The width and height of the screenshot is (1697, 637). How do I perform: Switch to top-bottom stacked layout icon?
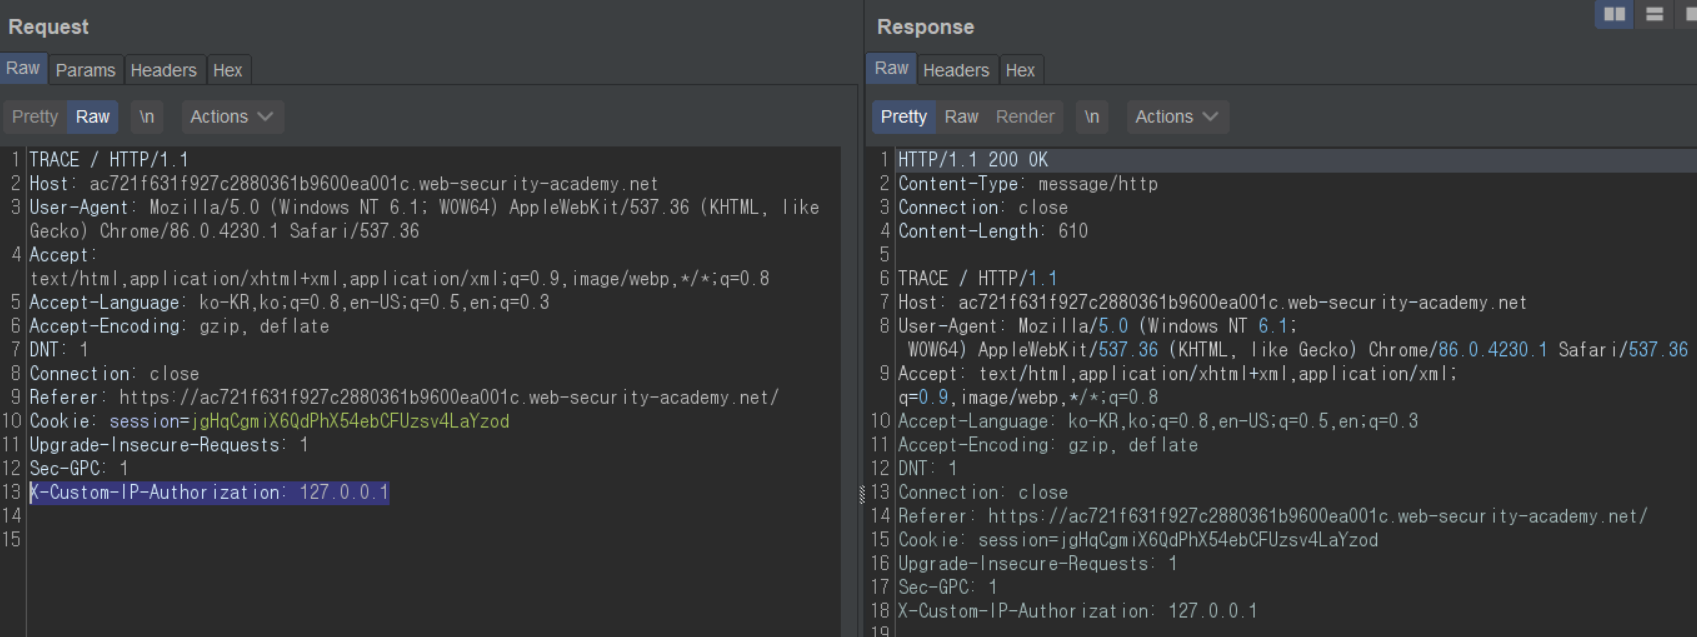click(1655, 14)
